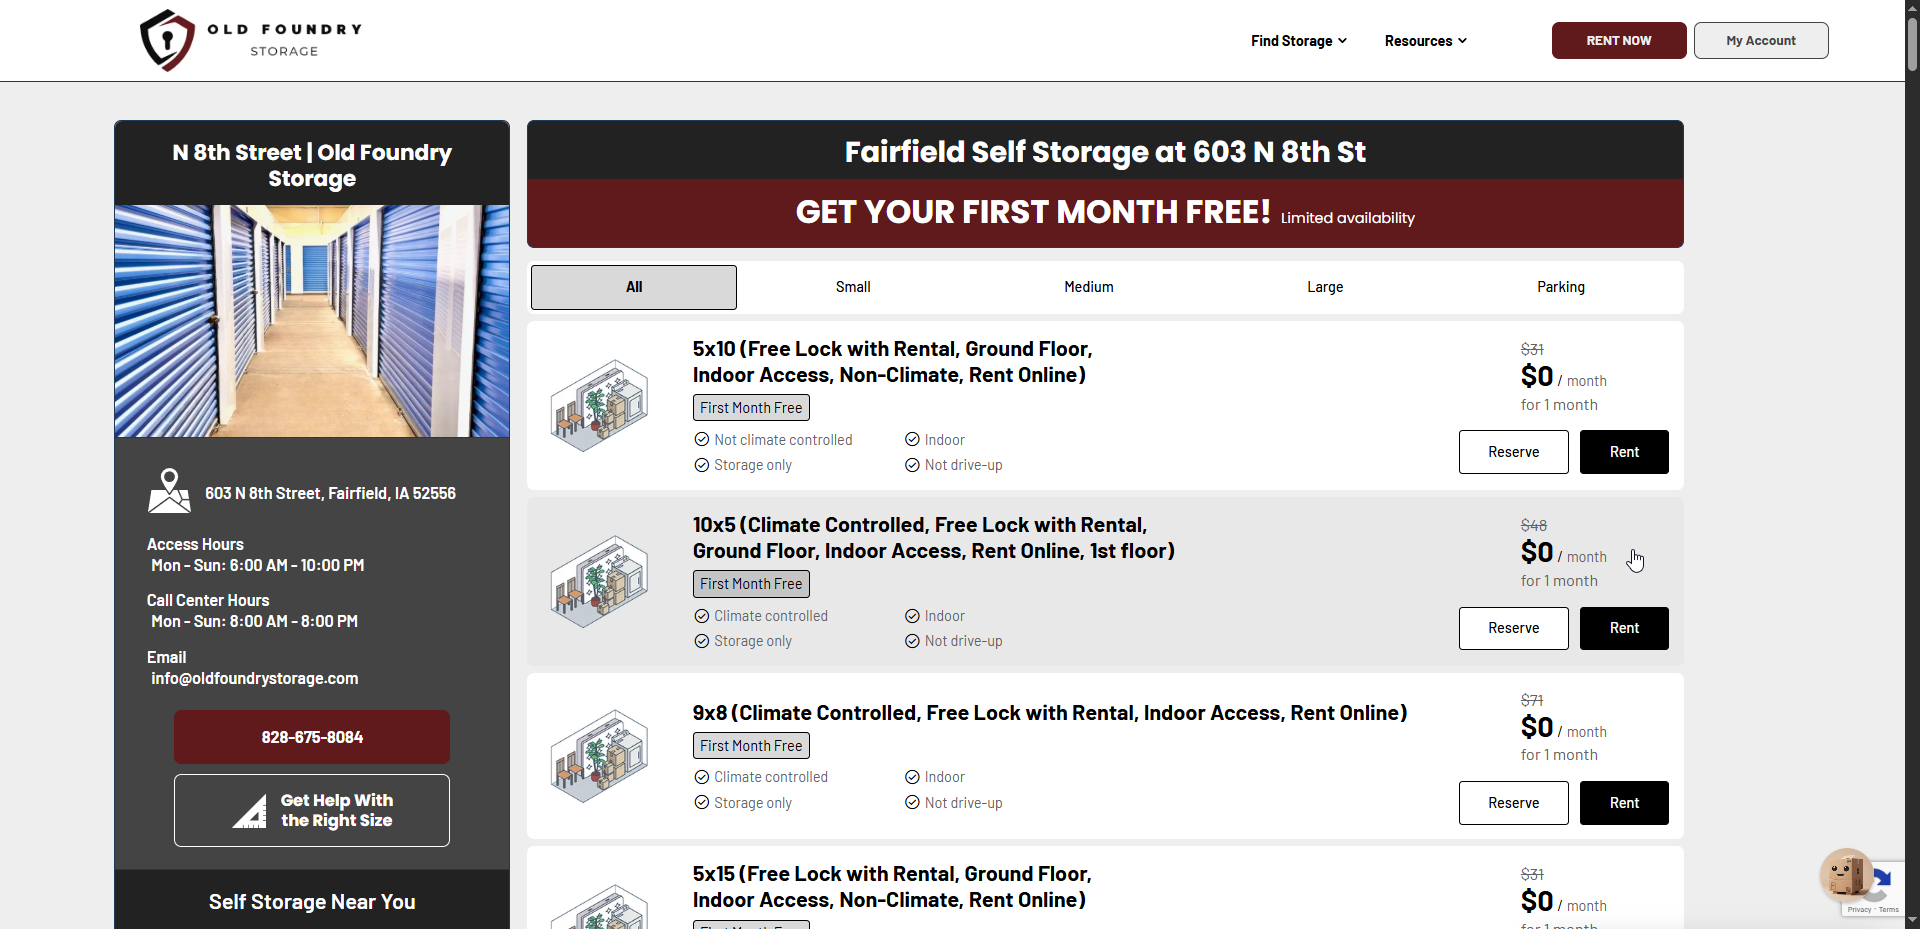Open the 5x15 unit title
The height and width of the screenshot is (929, 1920).
point(892,887)
